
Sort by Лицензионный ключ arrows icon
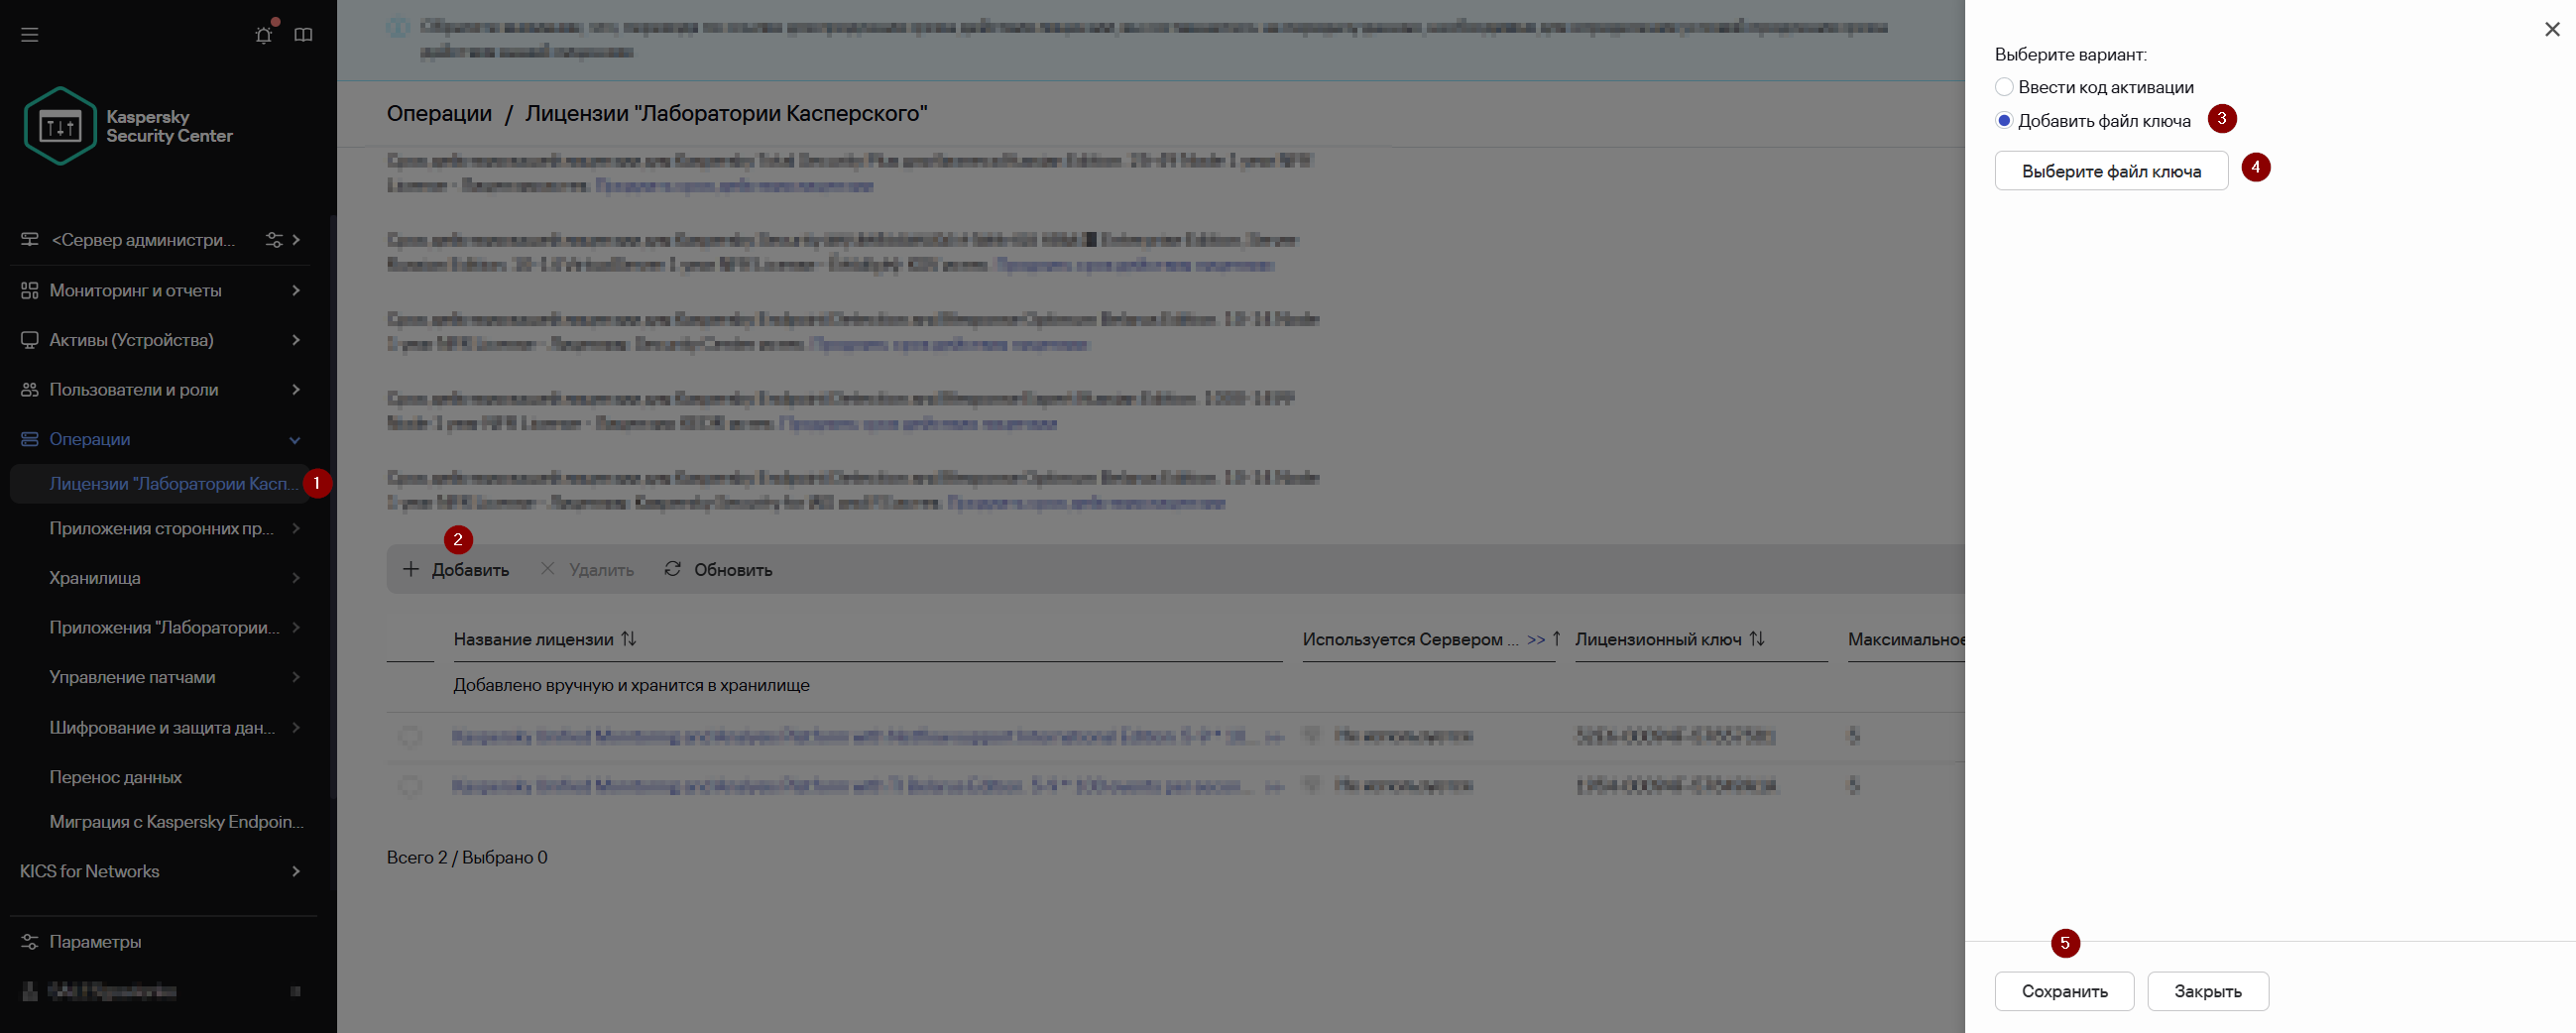point(1757,638)
